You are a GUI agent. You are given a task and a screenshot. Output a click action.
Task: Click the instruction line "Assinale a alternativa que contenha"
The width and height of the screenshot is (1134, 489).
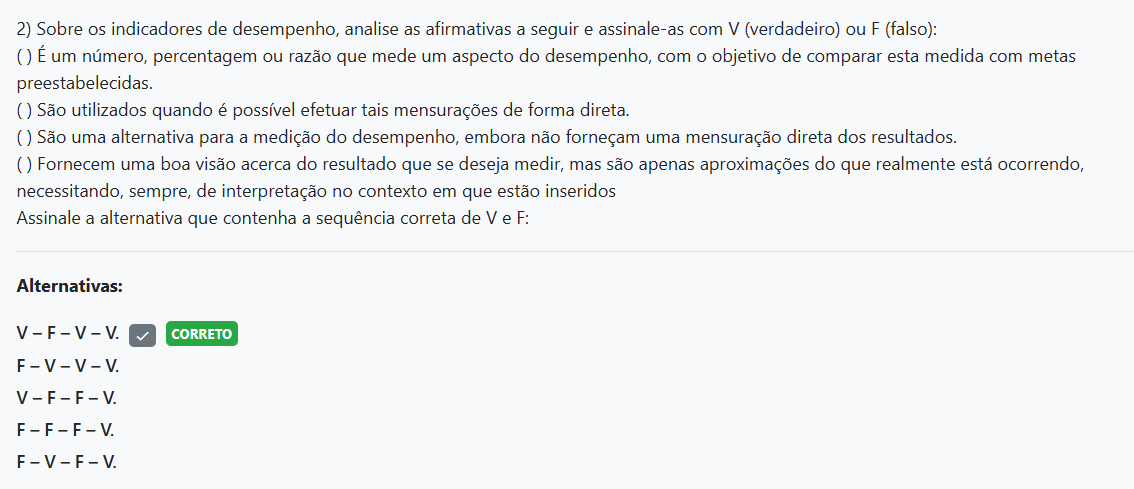272,217
